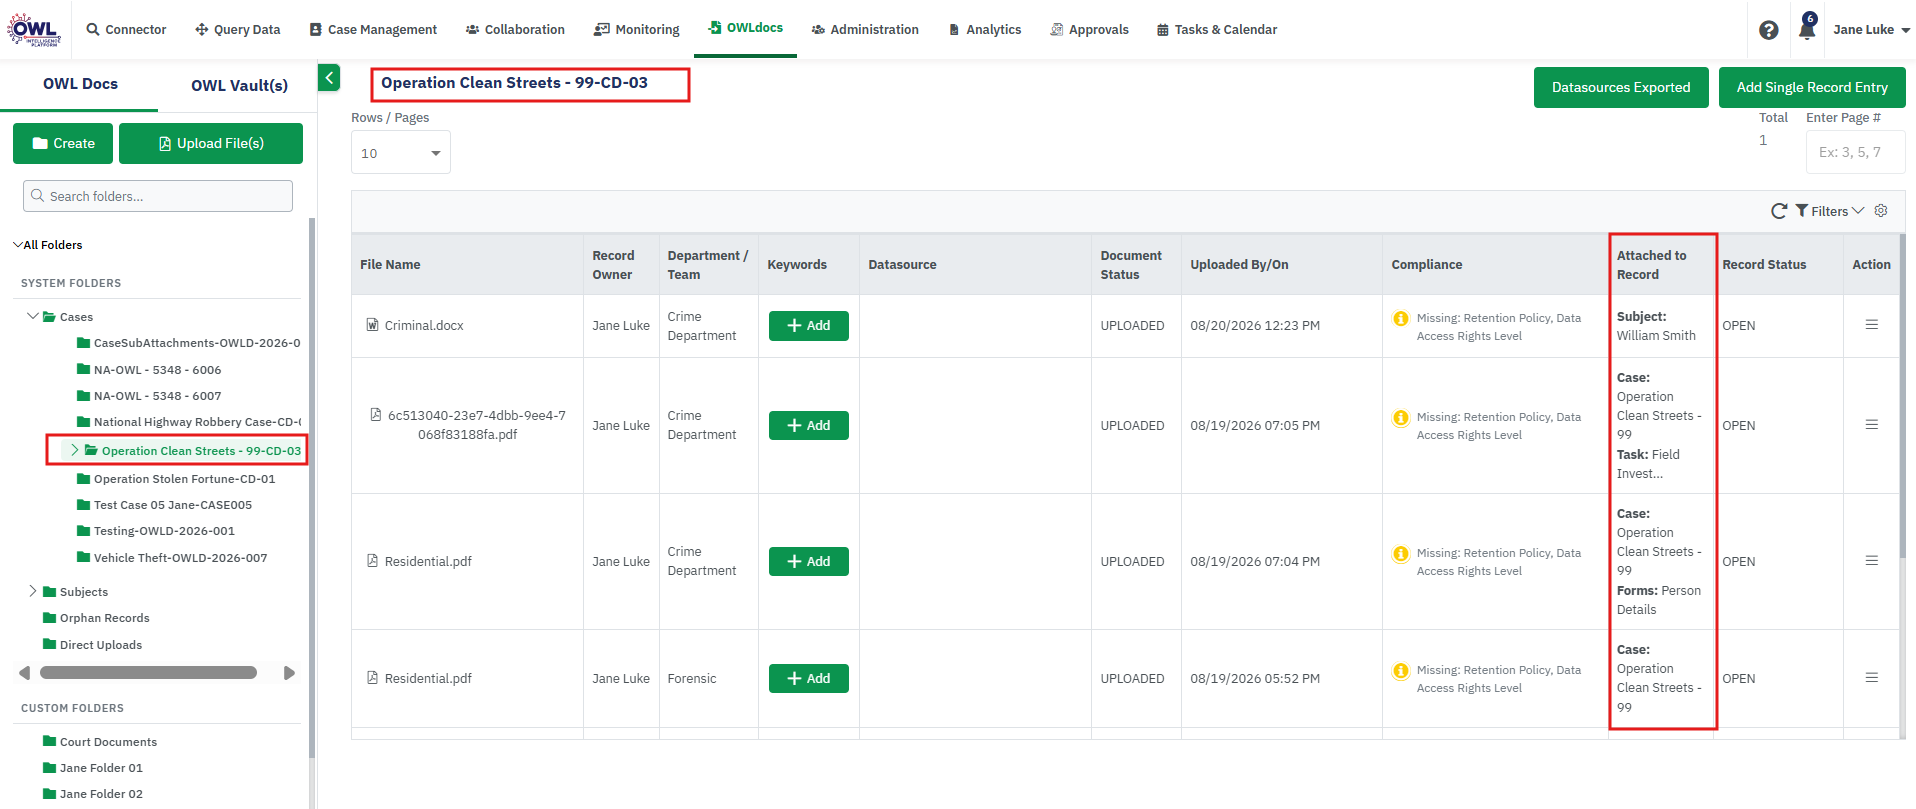Click the Criminal.docx file icon
Screen dimensions: 1916x809
[x=373, y=325]
